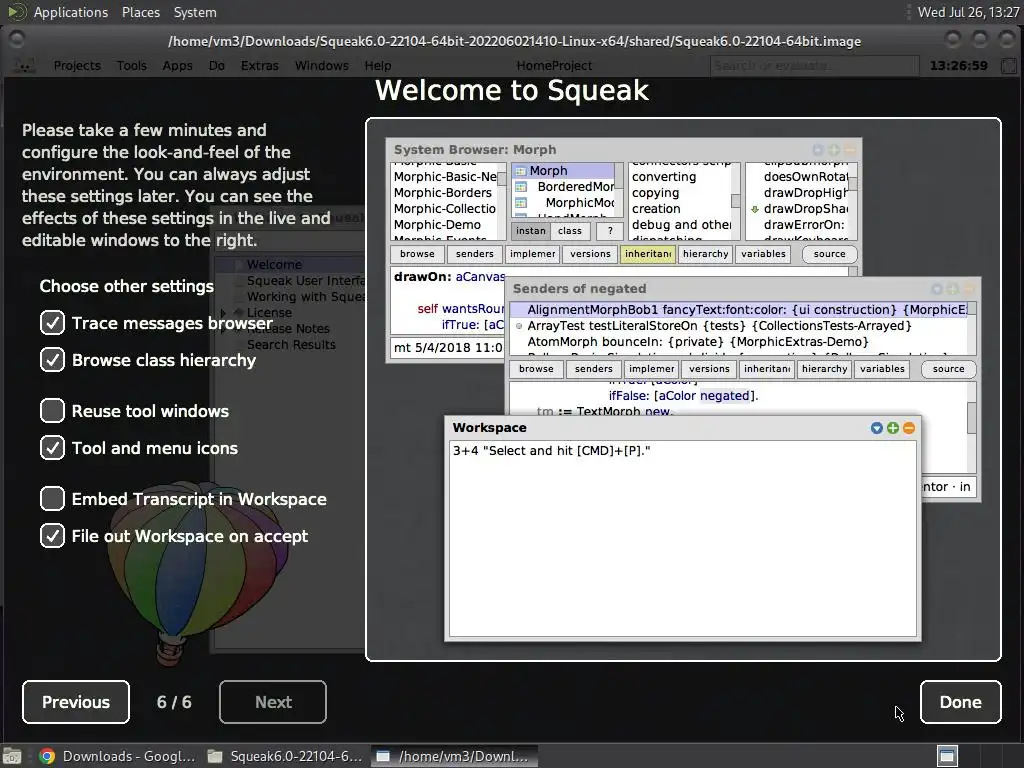Click browse button in System Browser
The height and width of the screenshot is (768, 1024).
417,254
